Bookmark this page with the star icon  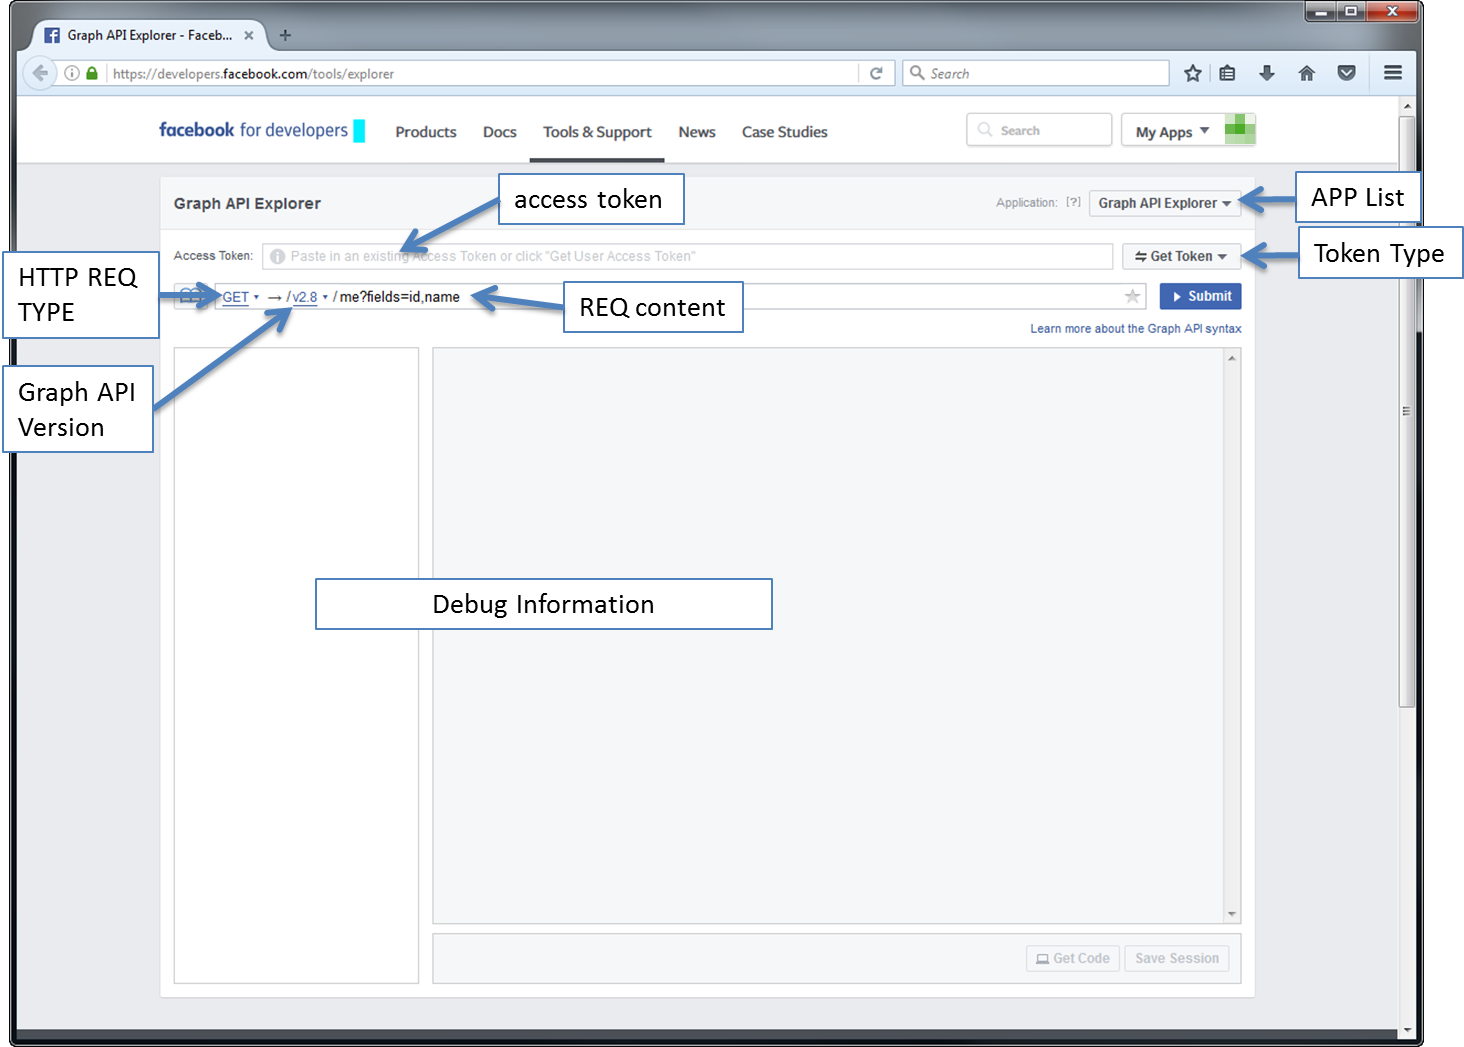pos(1193,73)
